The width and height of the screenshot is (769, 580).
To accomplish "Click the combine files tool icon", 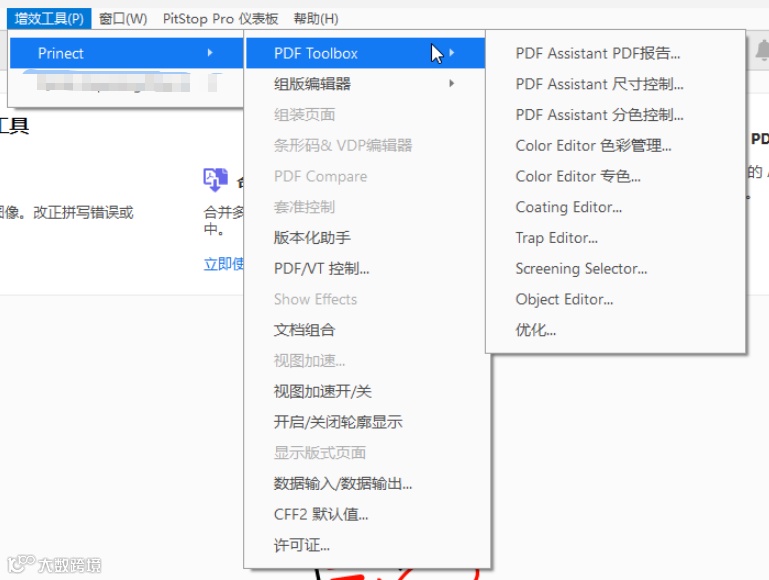I will pos(215,179).
